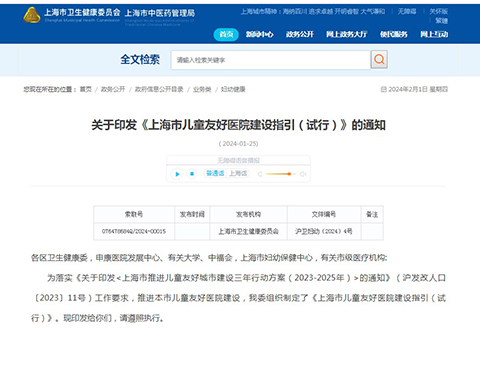The image size is (480, 371).
Task: Open the 网上政务大厅 navigation tab
Action: [x=347, y=34]
